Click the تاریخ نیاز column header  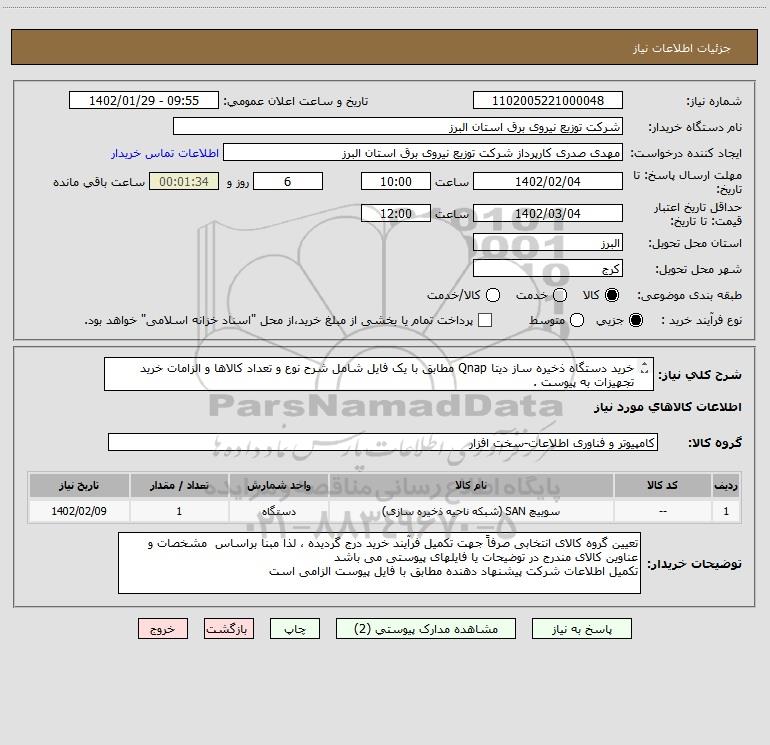[x=79, y=485]
